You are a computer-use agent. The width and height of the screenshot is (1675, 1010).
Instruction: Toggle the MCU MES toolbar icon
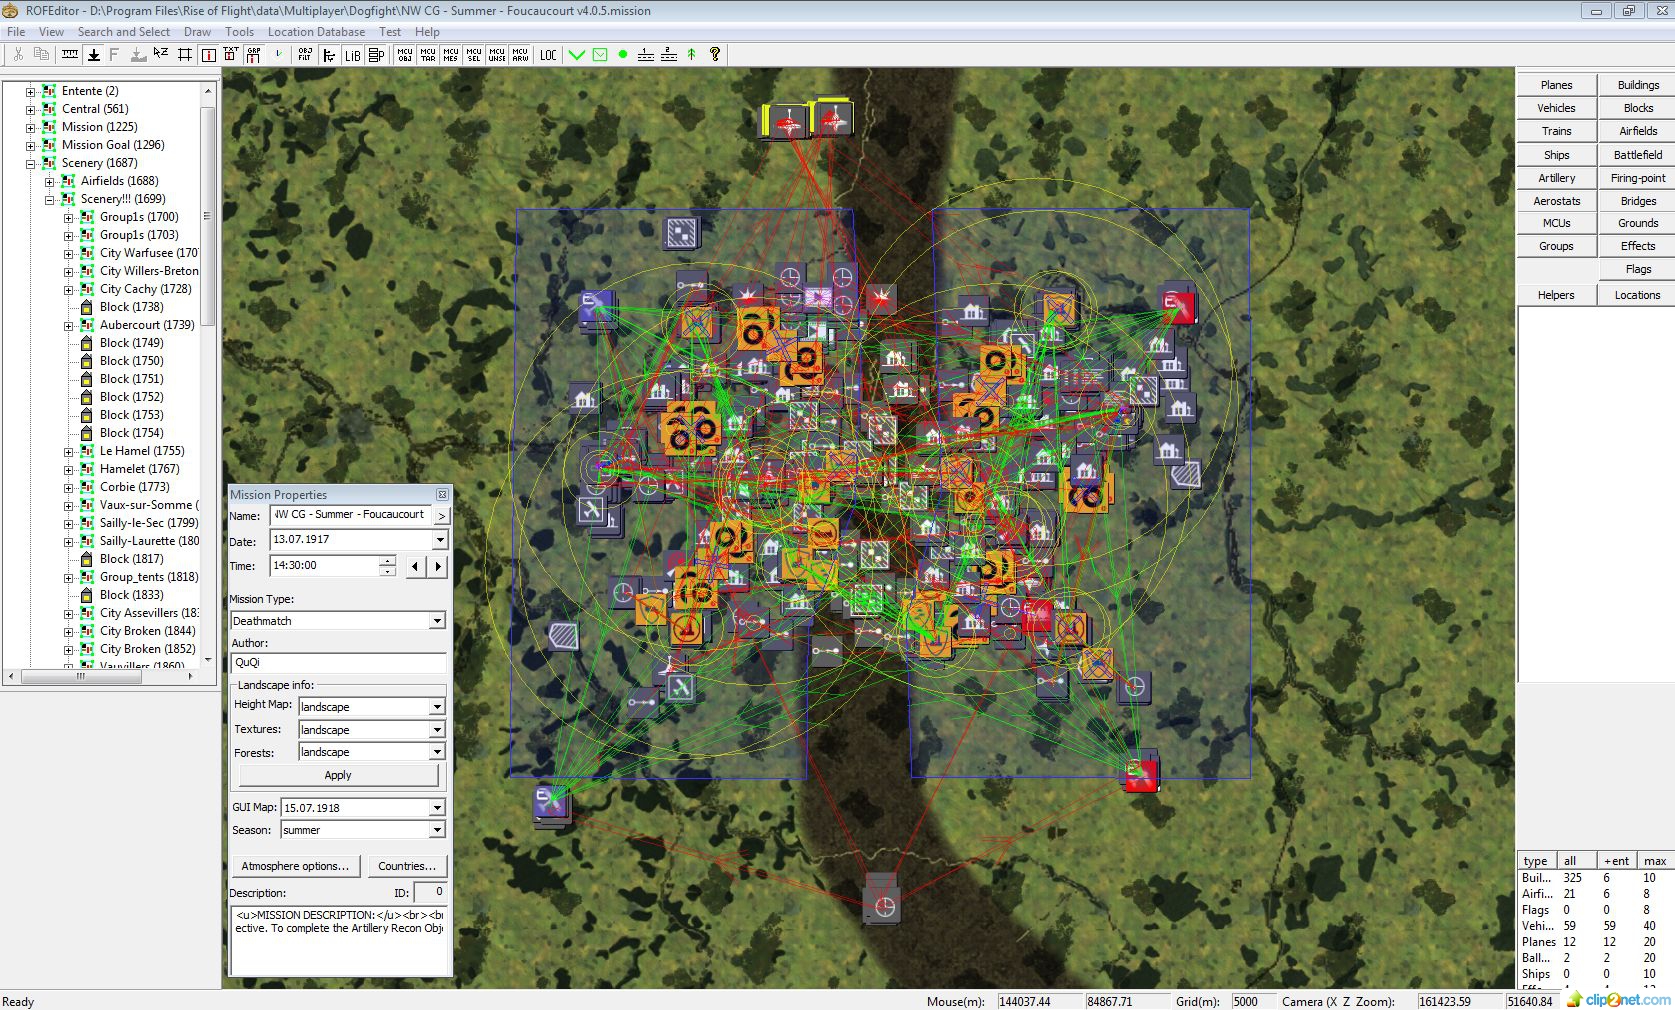click(451, 54)
